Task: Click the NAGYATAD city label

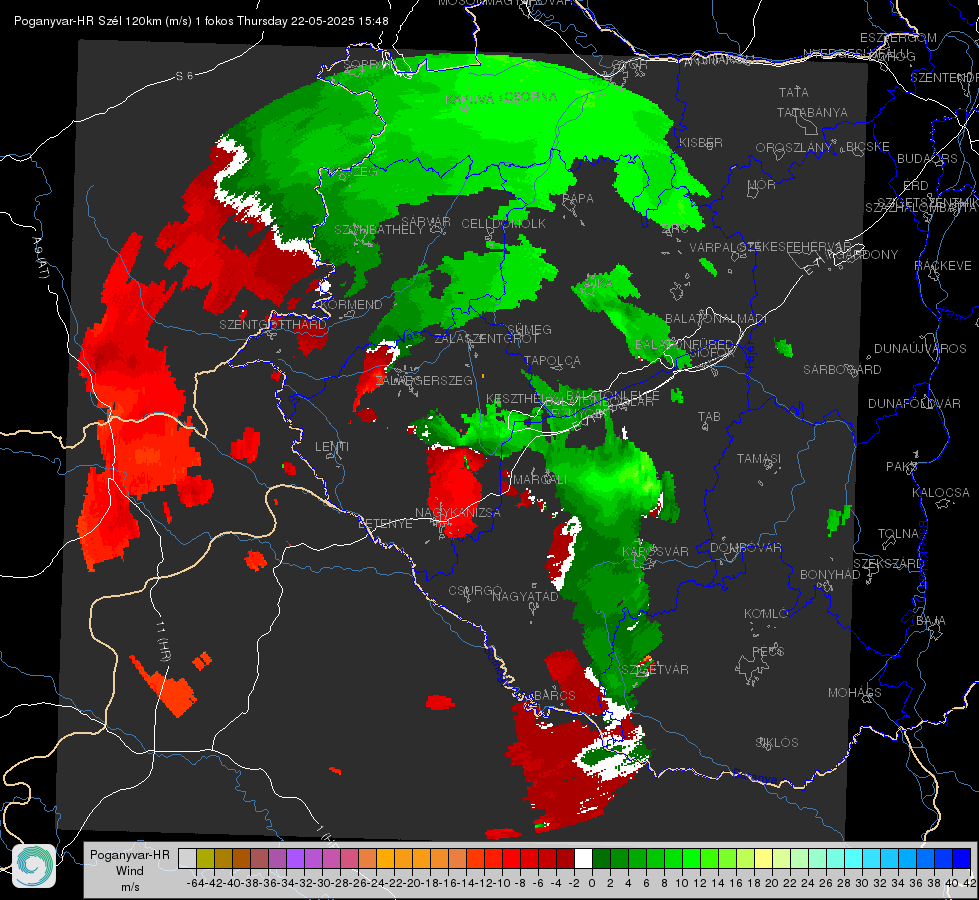Action: pyautogui.click(x=525, y=596)
